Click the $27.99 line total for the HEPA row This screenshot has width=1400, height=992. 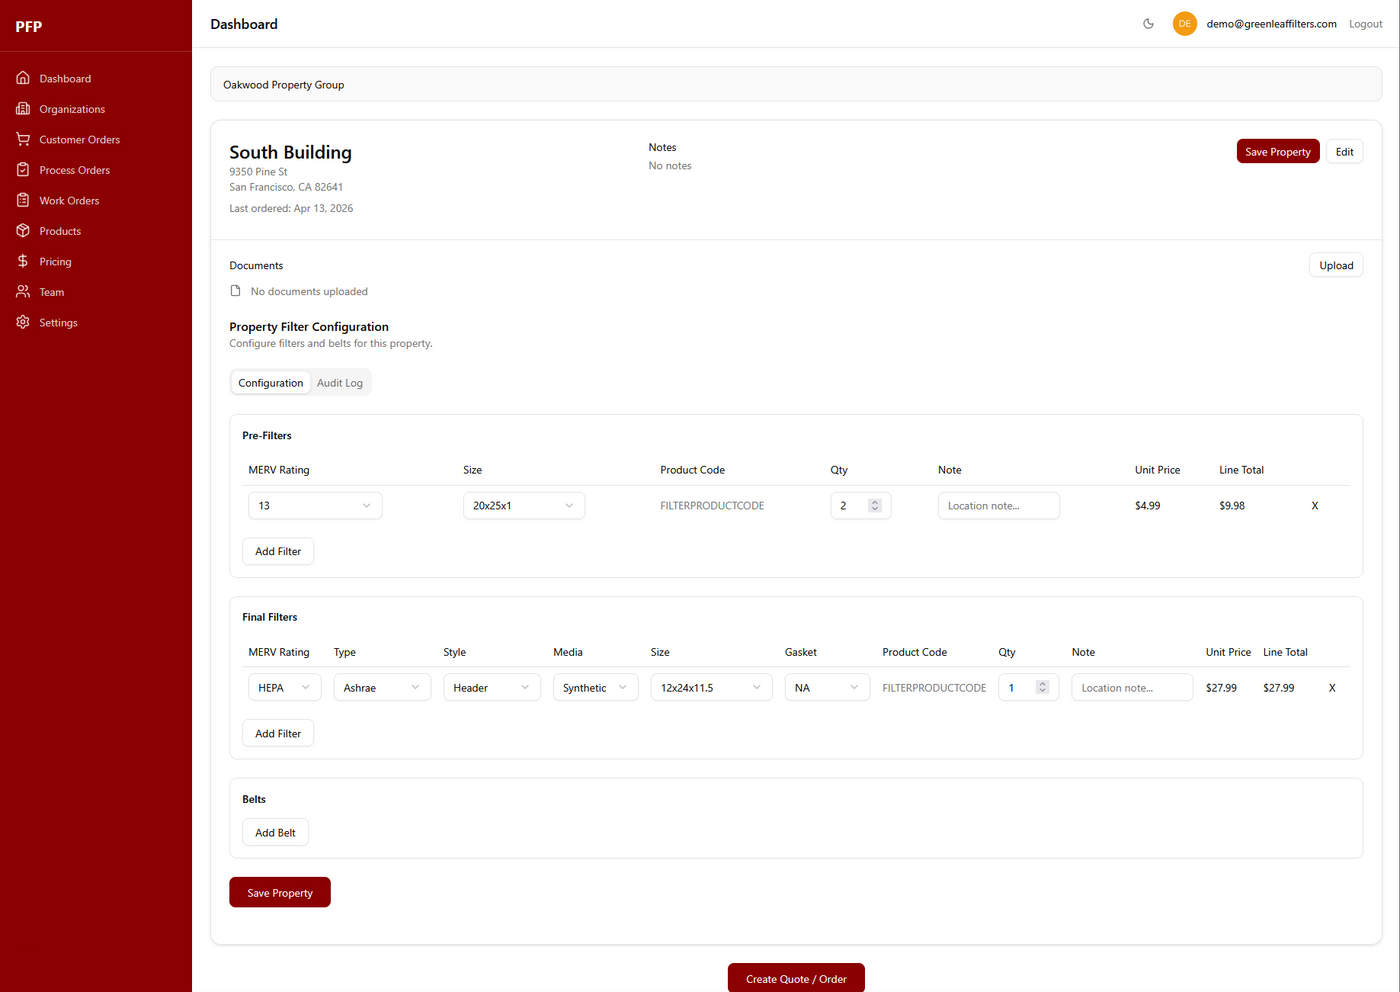[x=1278, y=688]
